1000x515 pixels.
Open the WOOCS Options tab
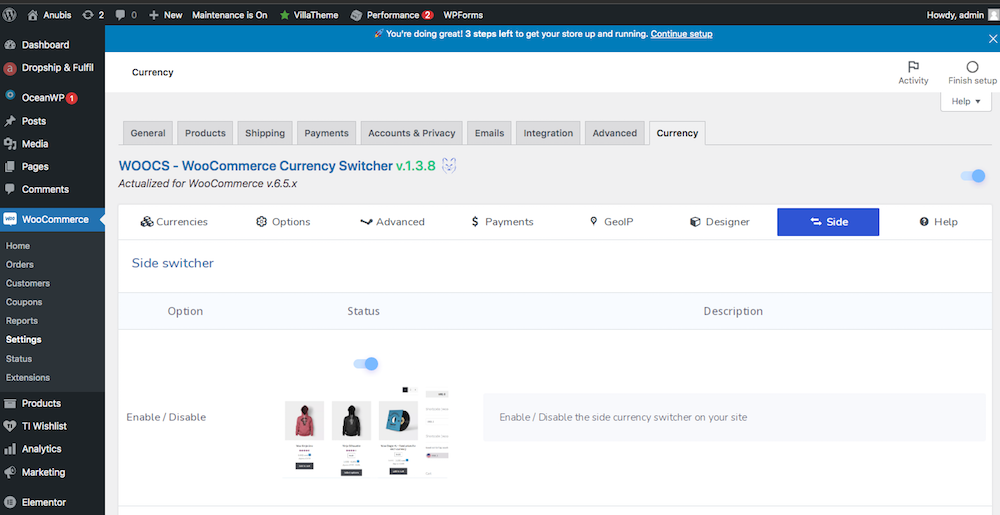pyautogui.click(x=283, y=222)
